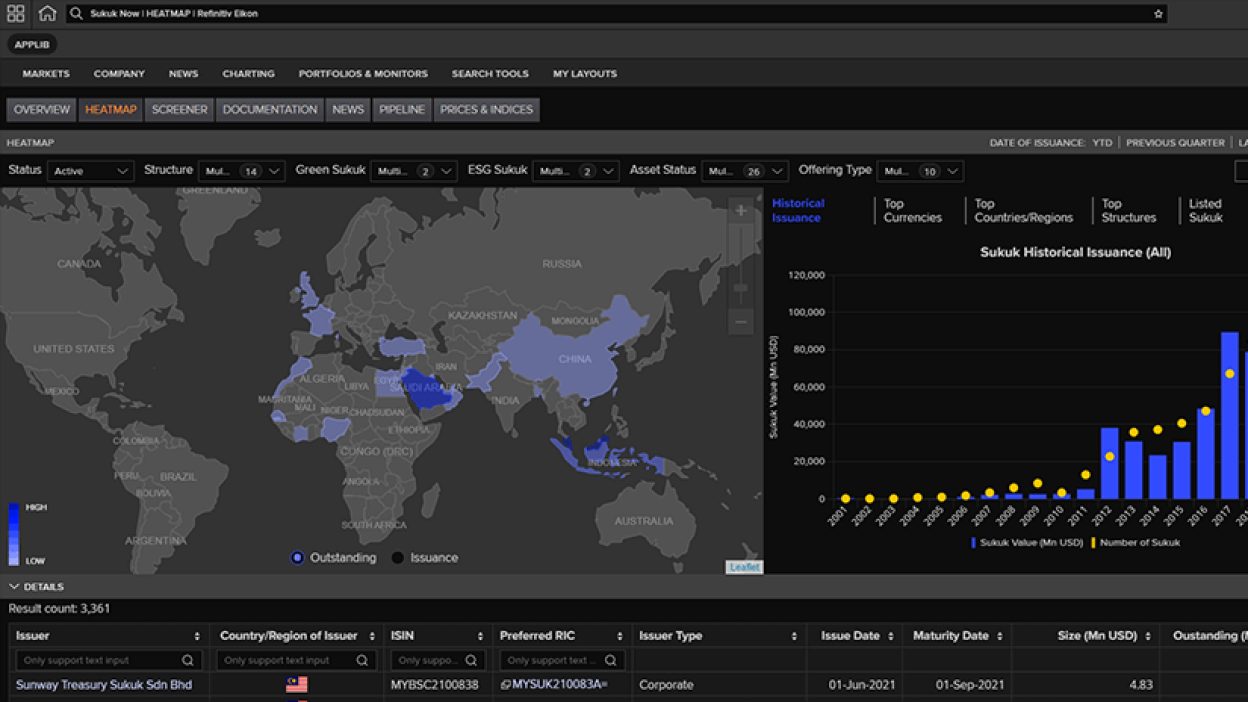This screenshot has width=1248, height=702.
Task: Click the Malaysia flag in the Country column
Action: click(293, 684)
